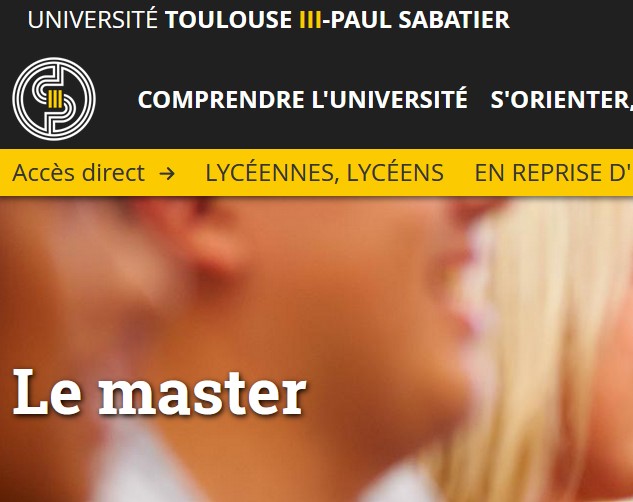The width and height of the screenshot is (633, 502).
Task: Click PAUL SABATIER in the header title
Action: 420,20
